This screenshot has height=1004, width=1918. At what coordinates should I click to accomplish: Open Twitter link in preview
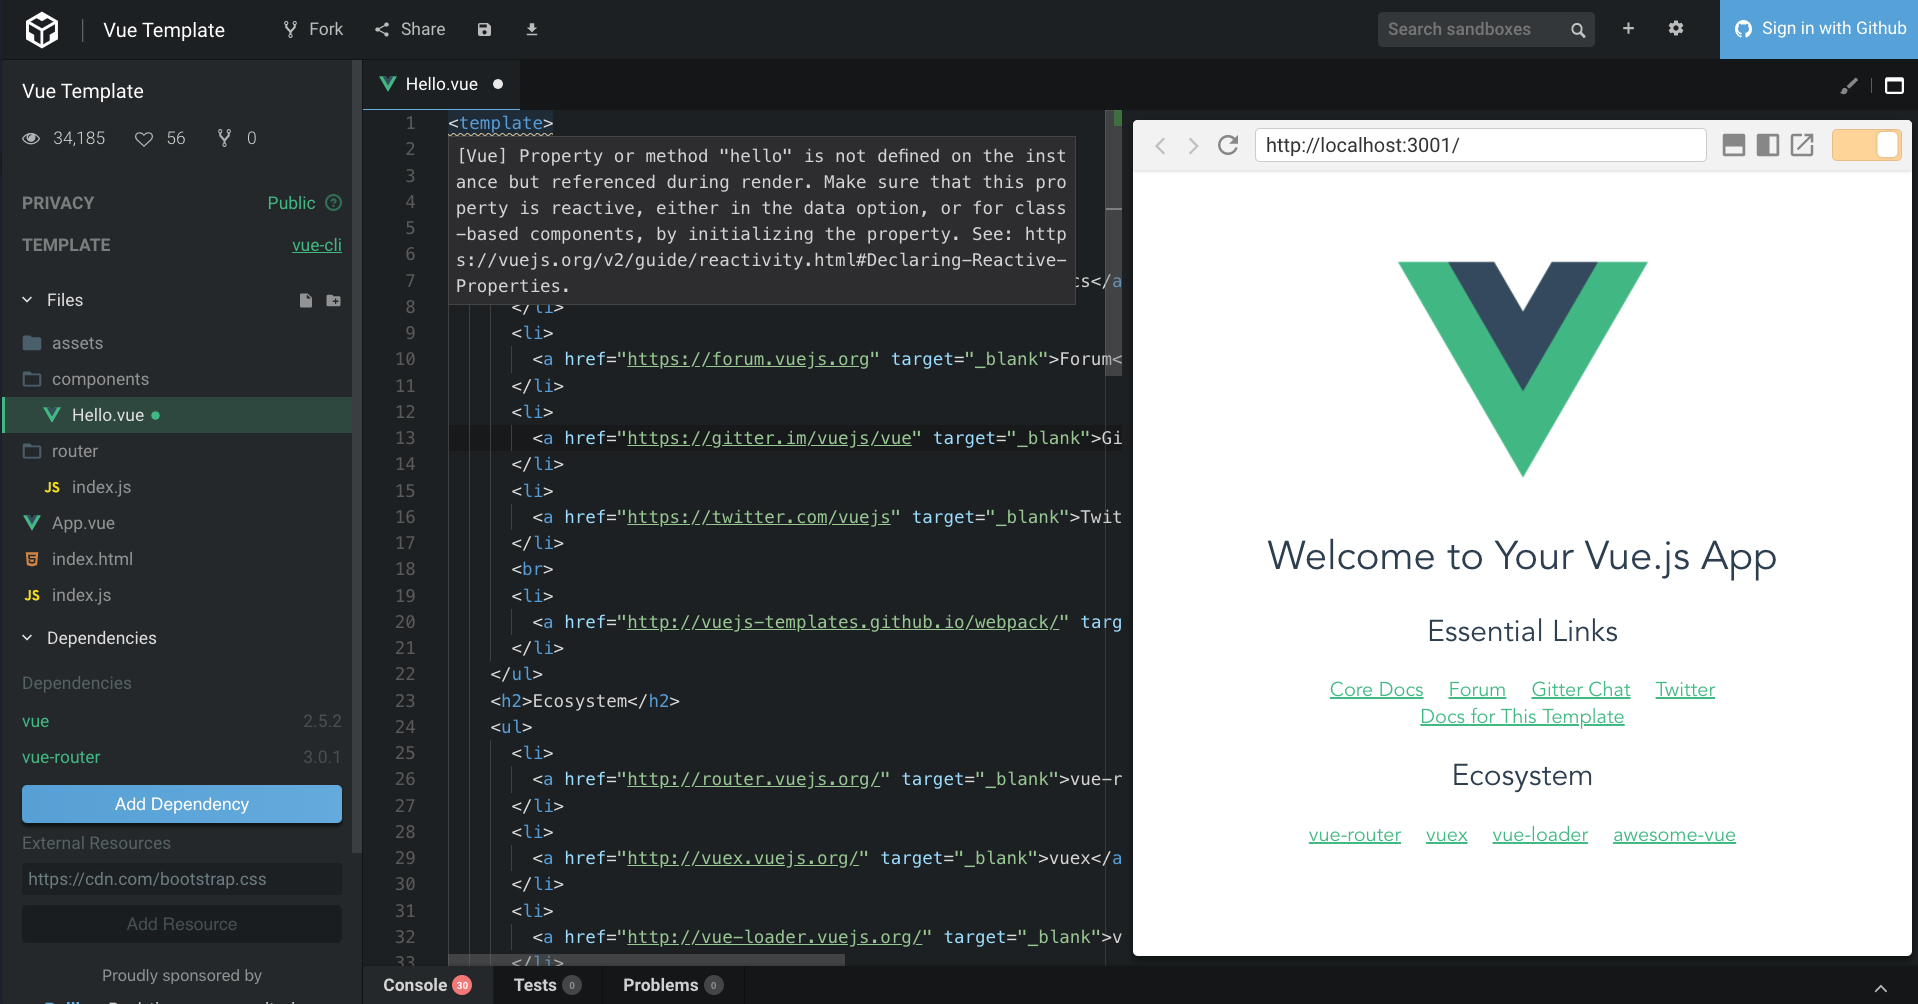point(1685,689)
